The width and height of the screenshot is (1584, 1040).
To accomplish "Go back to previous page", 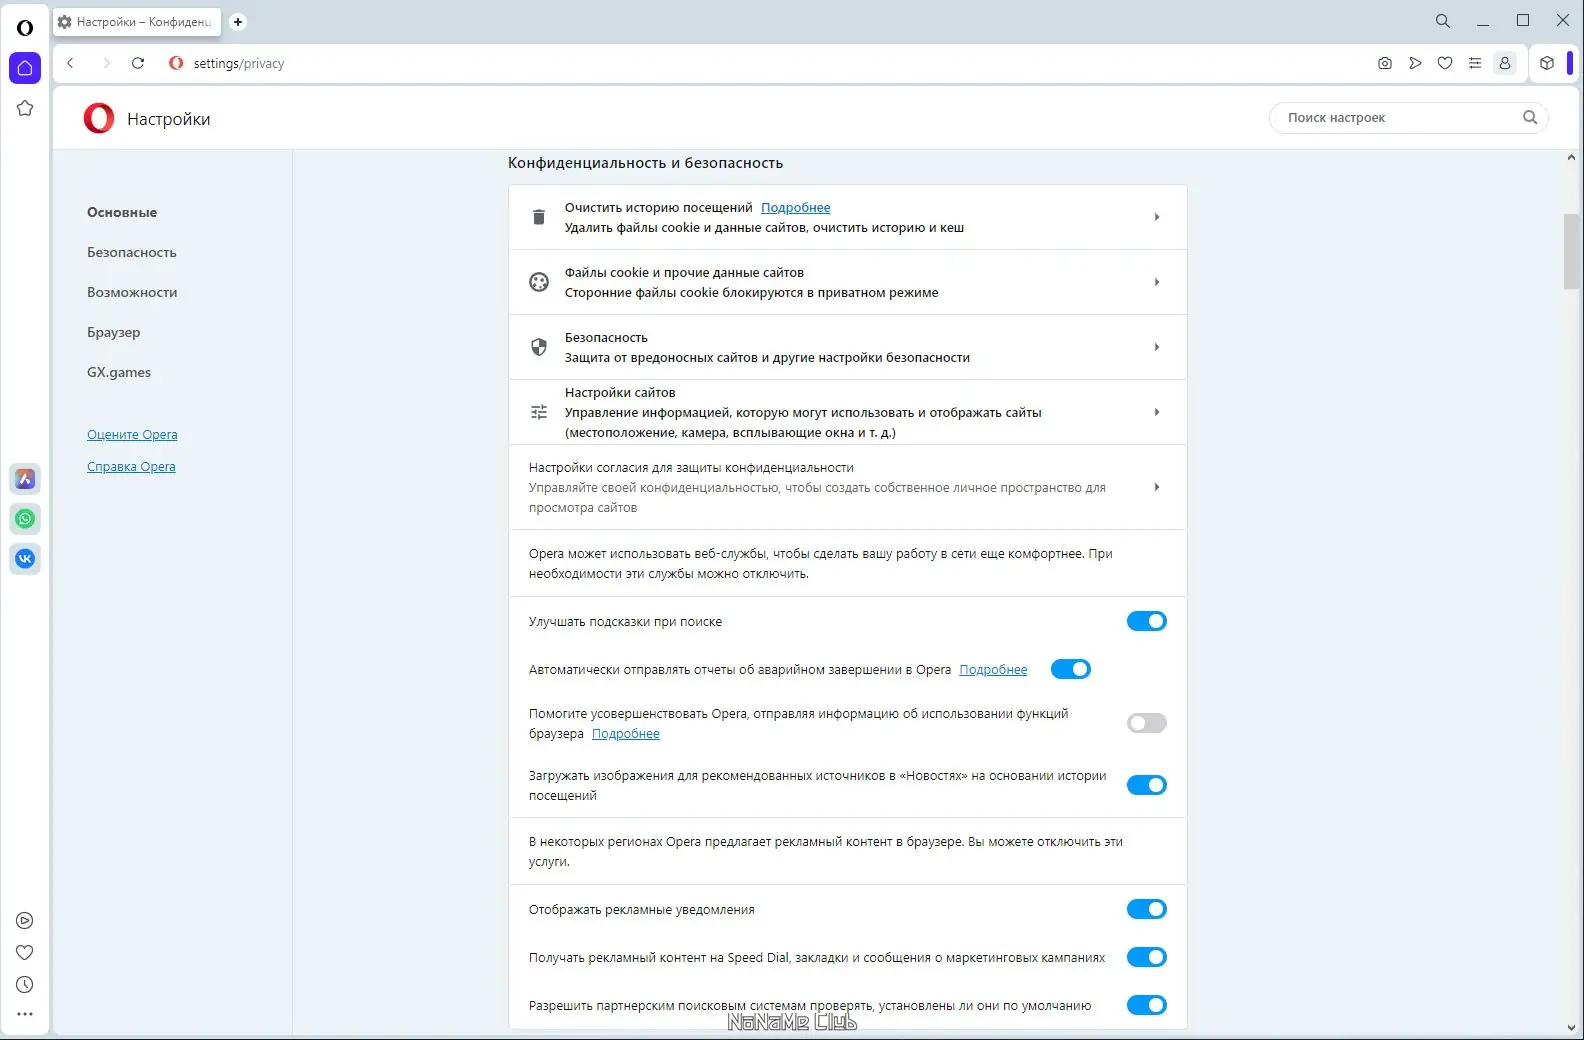I will (x=70, y=63).
